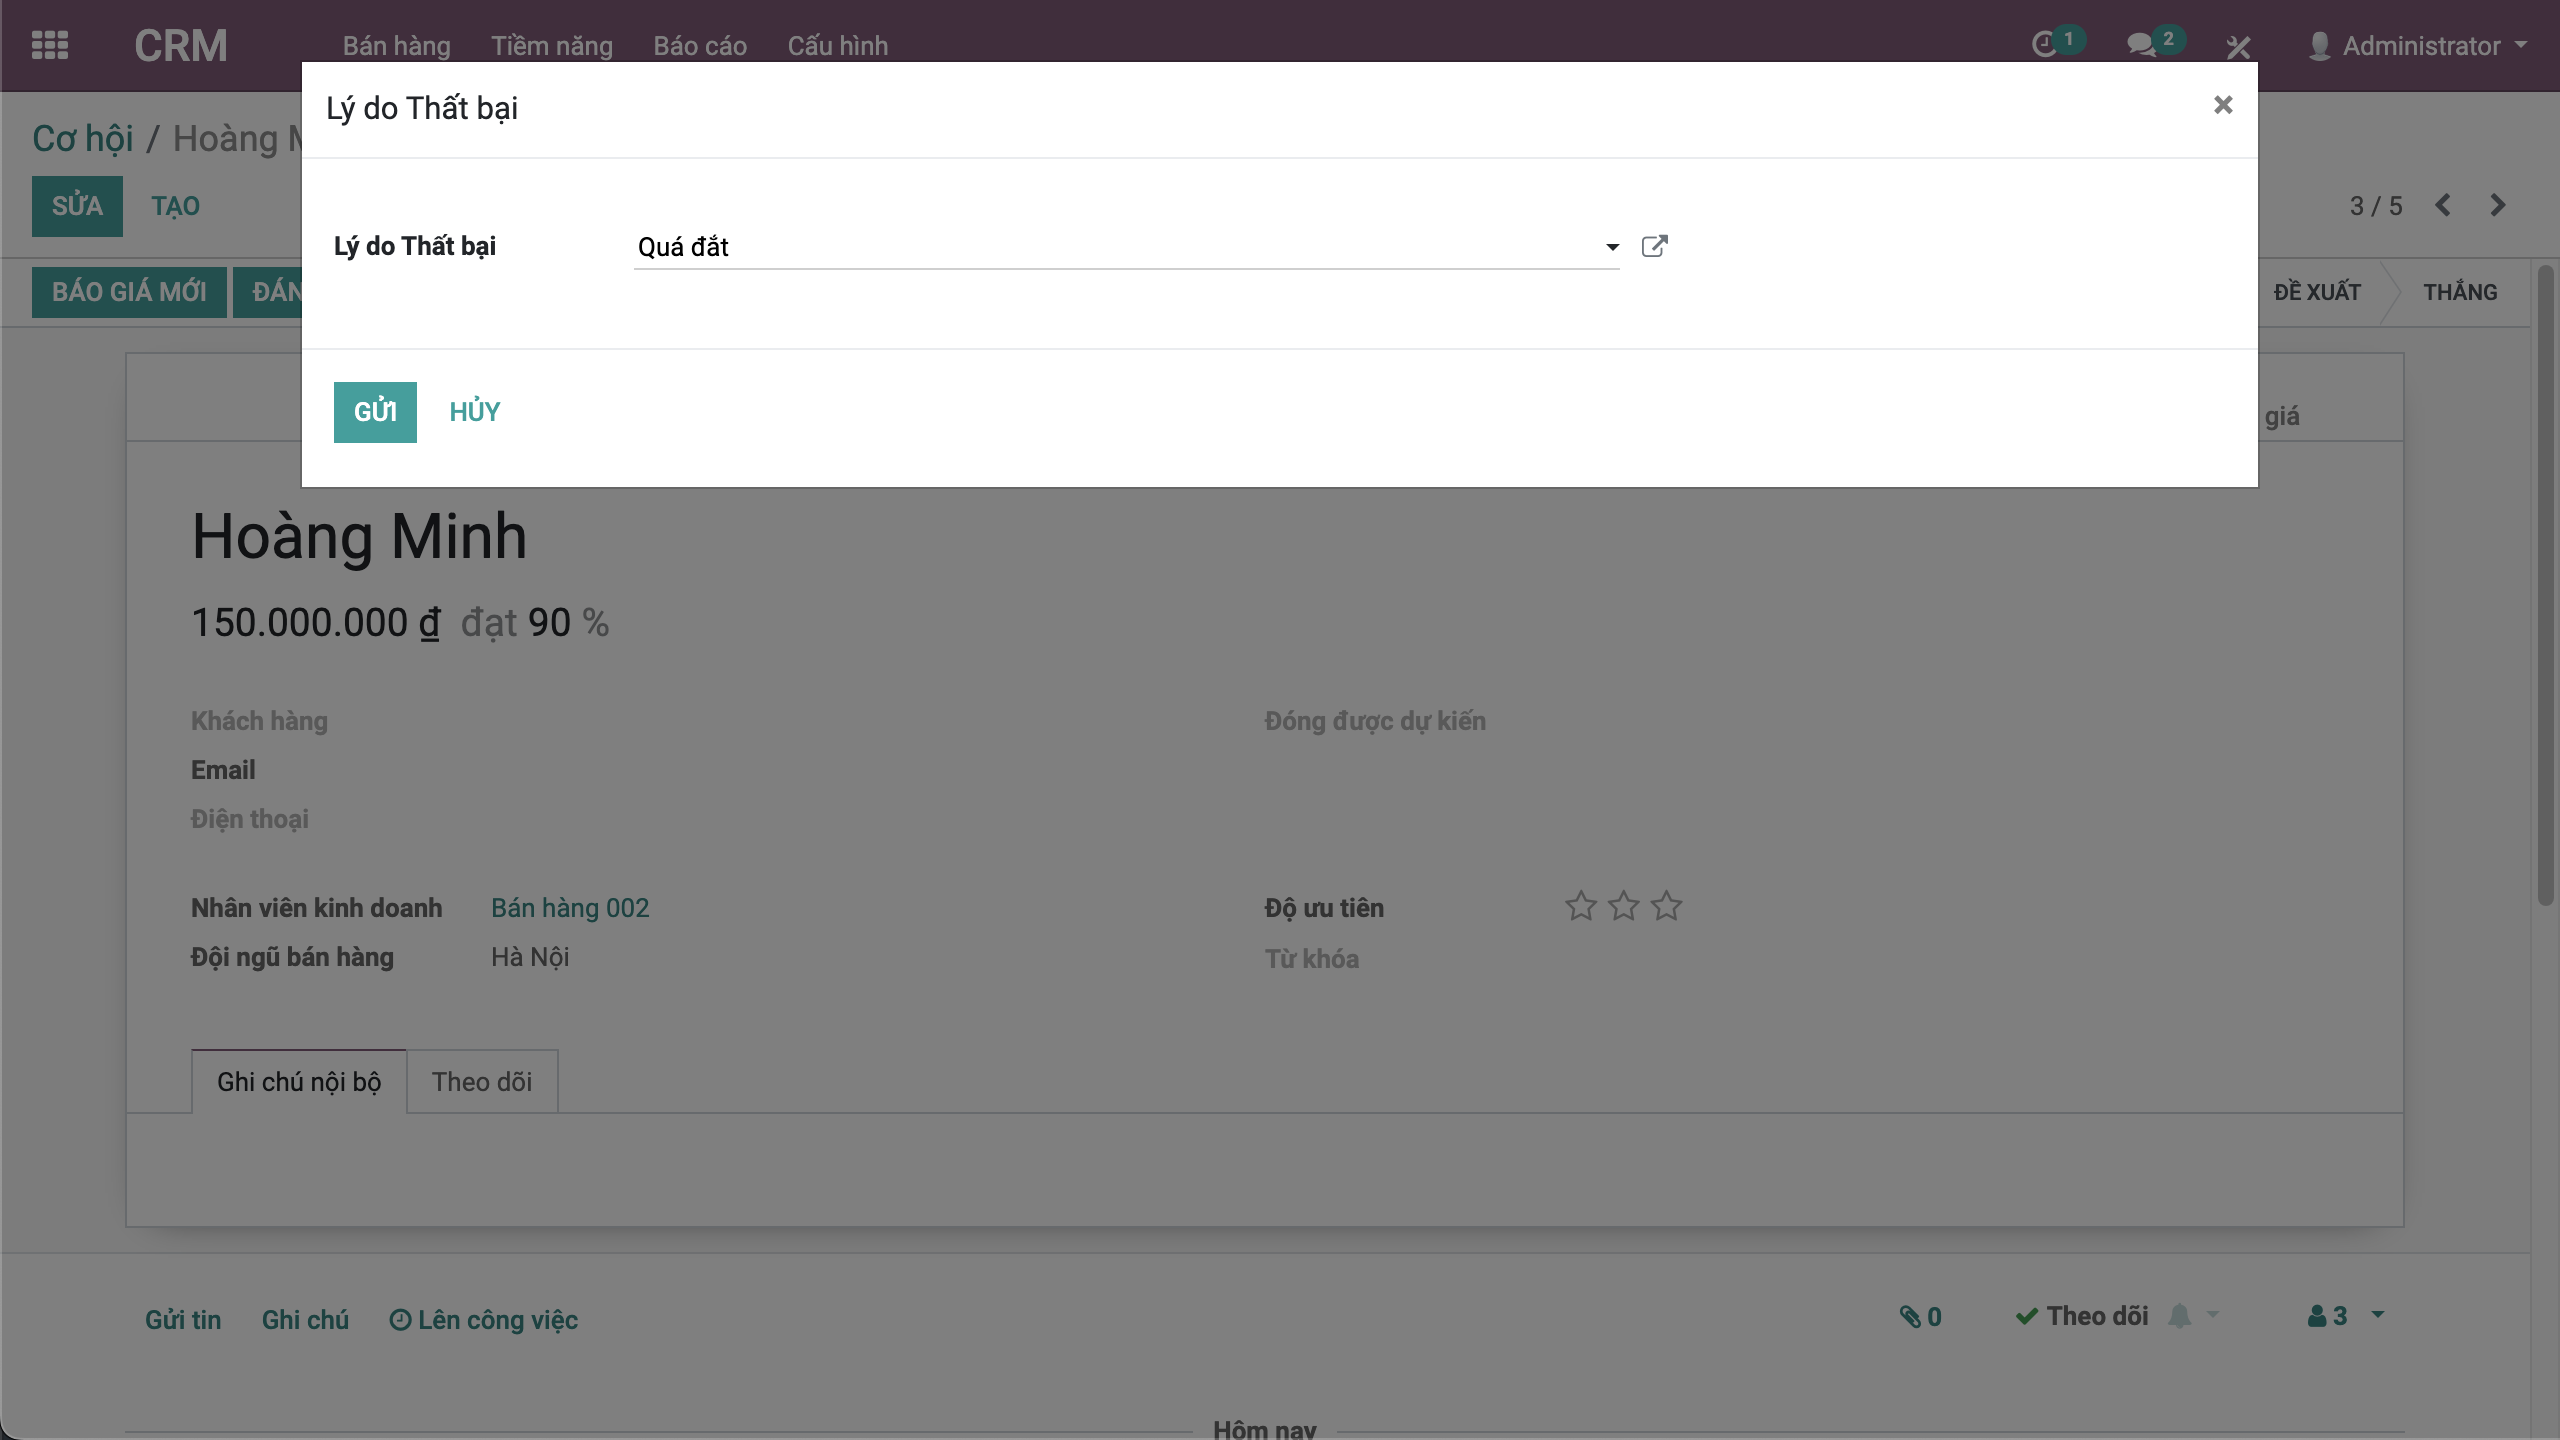2560x1440 pixels.
Task: Set priority to first star
Action: pyautogui.click(x=1580, y=906)
